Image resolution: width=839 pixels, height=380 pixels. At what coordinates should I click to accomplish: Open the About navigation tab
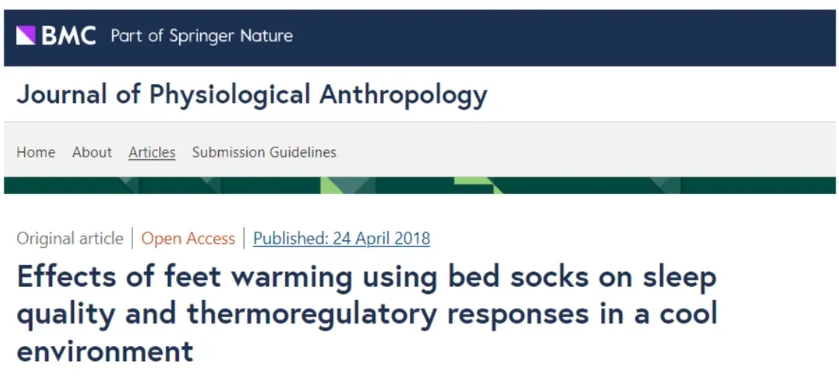click(92, 153)
